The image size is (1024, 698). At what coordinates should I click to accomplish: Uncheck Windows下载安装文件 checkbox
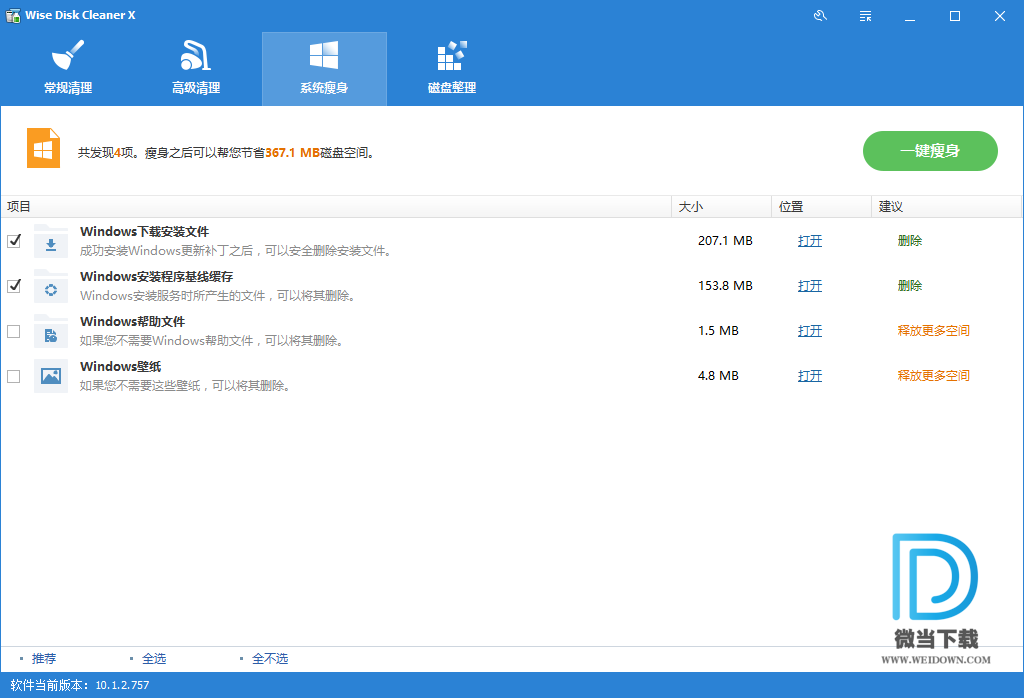pos(14,241)
